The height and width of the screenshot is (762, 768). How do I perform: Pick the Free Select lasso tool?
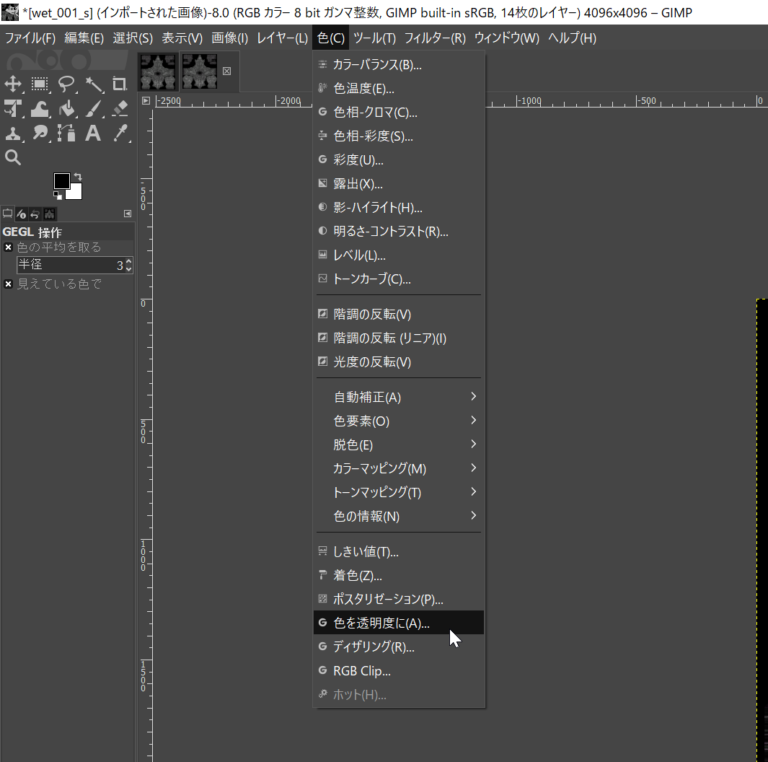point(67,84)
